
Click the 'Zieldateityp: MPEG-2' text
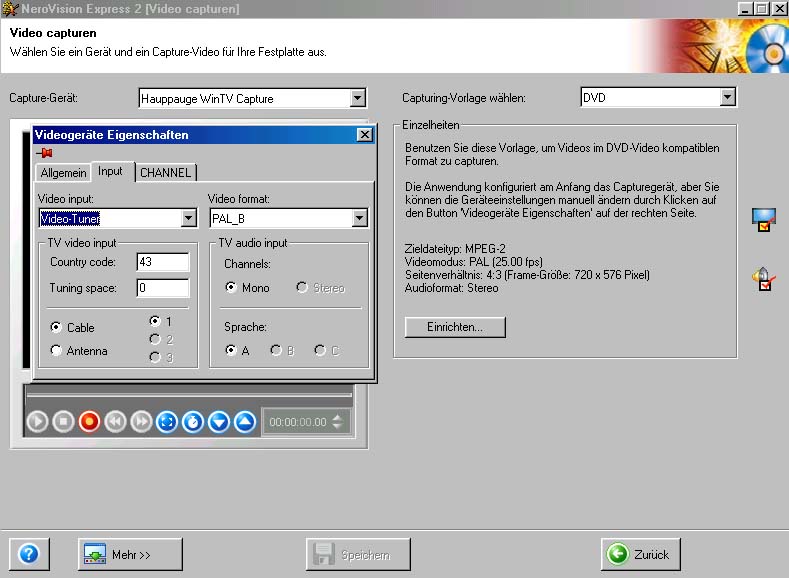point(455,249)
